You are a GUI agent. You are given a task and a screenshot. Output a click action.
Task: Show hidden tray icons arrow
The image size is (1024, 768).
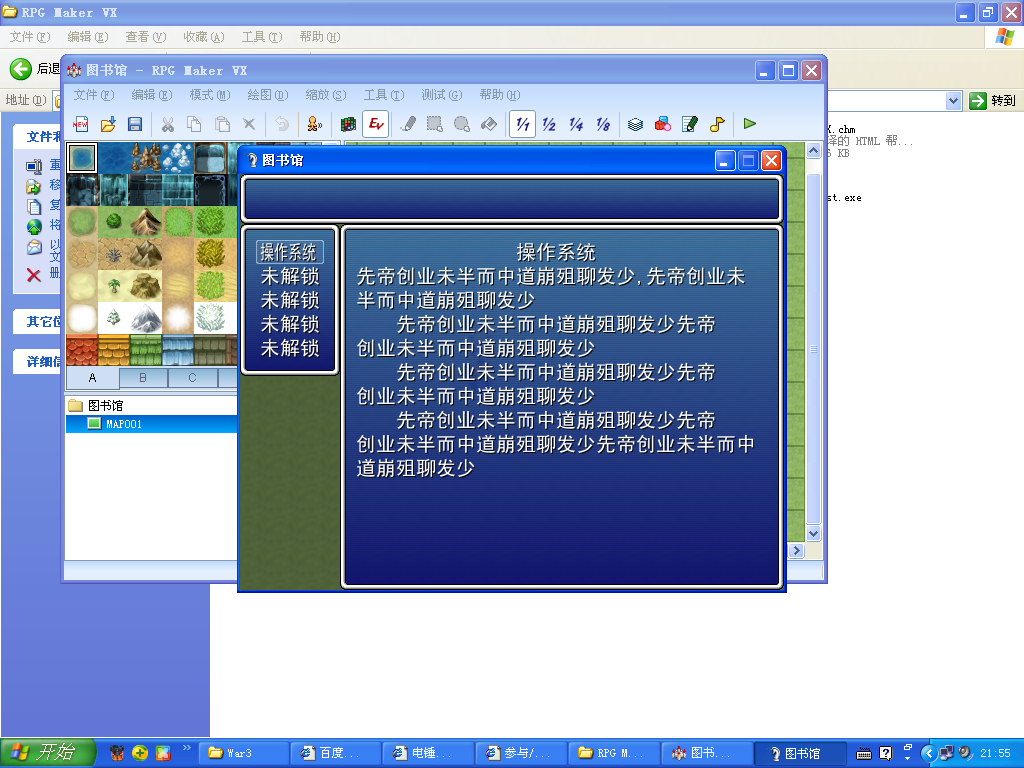(928, 753)
